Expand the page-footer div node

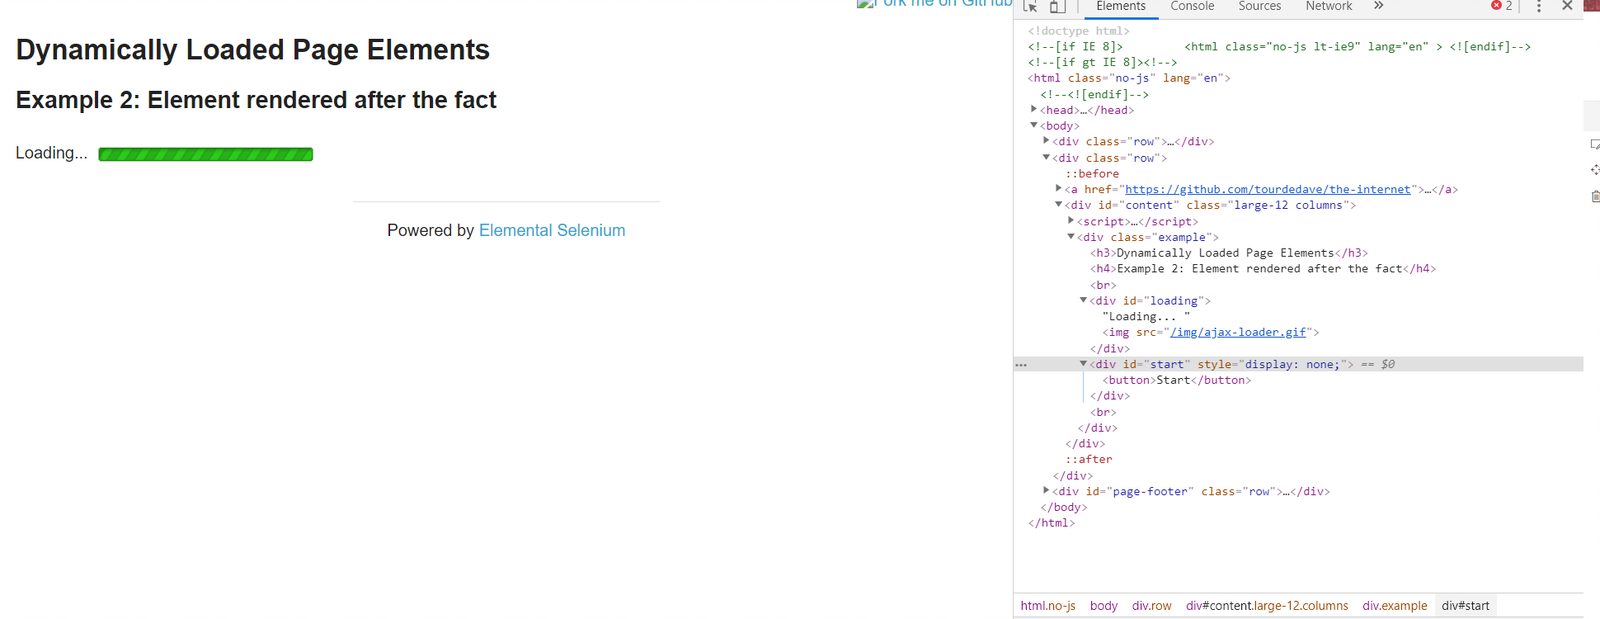click(1046, 491)
